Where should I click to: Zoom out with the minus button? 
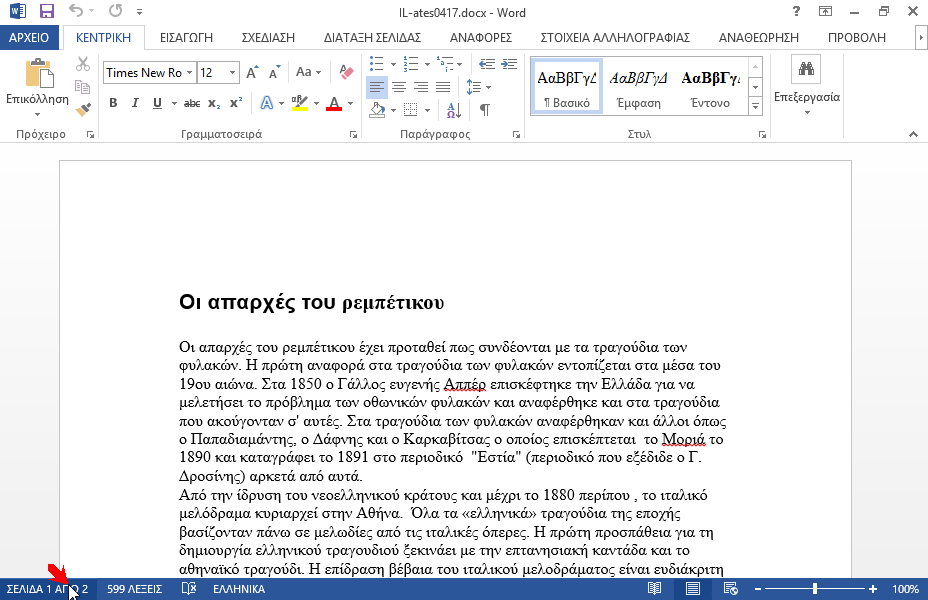pos(758,589)
